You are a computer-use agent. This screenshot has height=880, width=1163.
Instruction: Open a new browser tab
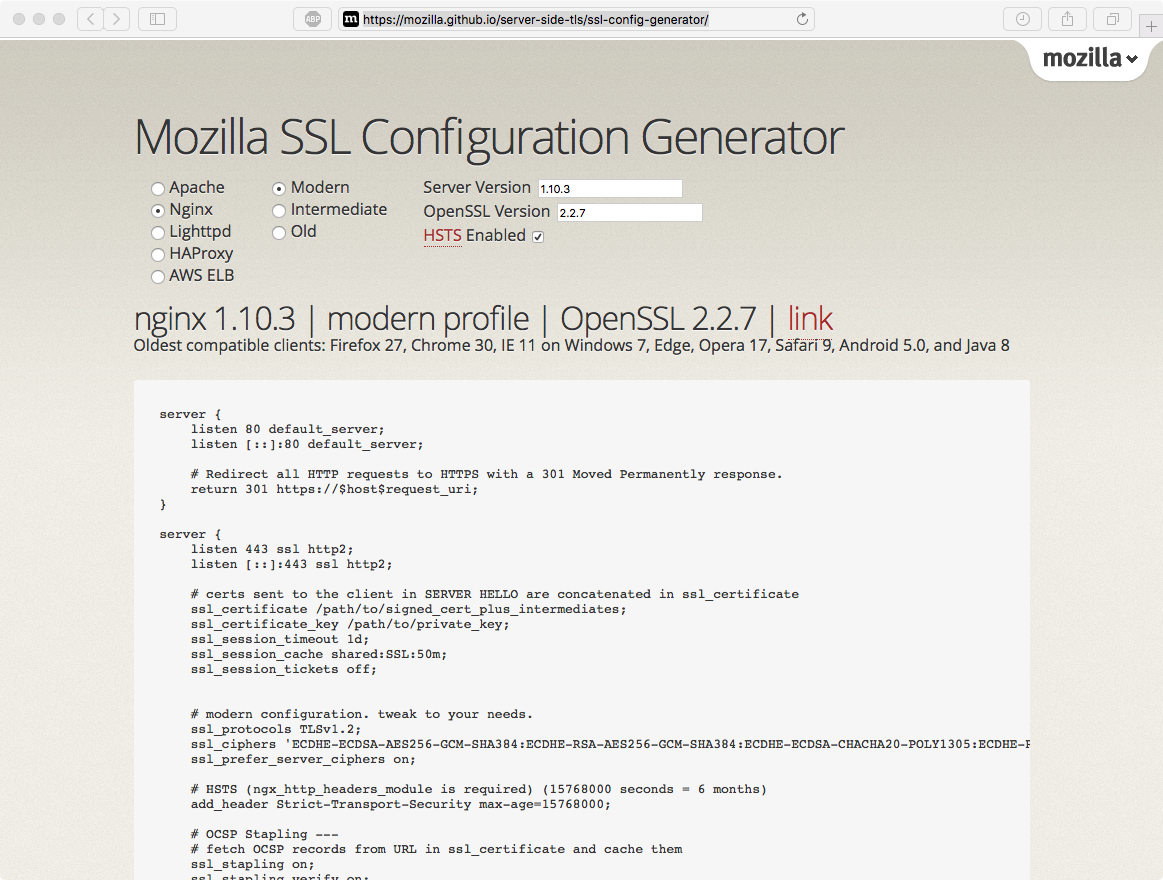point(1151,25)
